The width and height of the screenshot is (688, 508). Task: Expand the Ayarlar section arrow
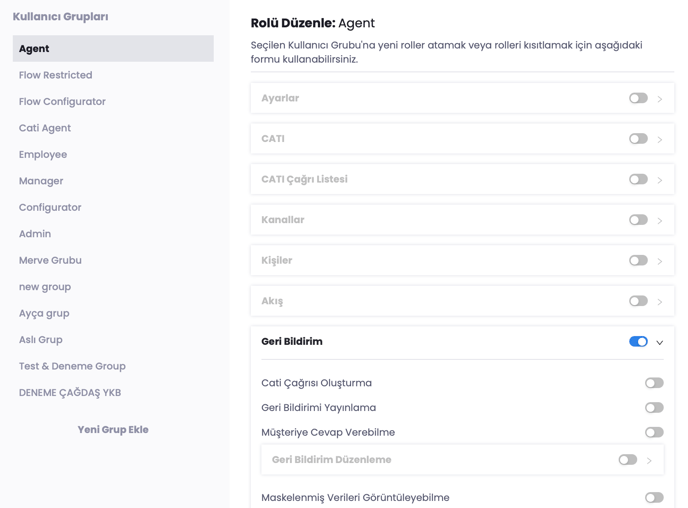coord(660,99)
